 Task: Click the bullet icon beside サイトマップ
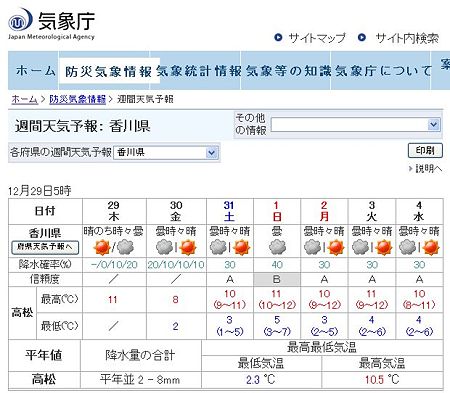[x=278, y=37]
